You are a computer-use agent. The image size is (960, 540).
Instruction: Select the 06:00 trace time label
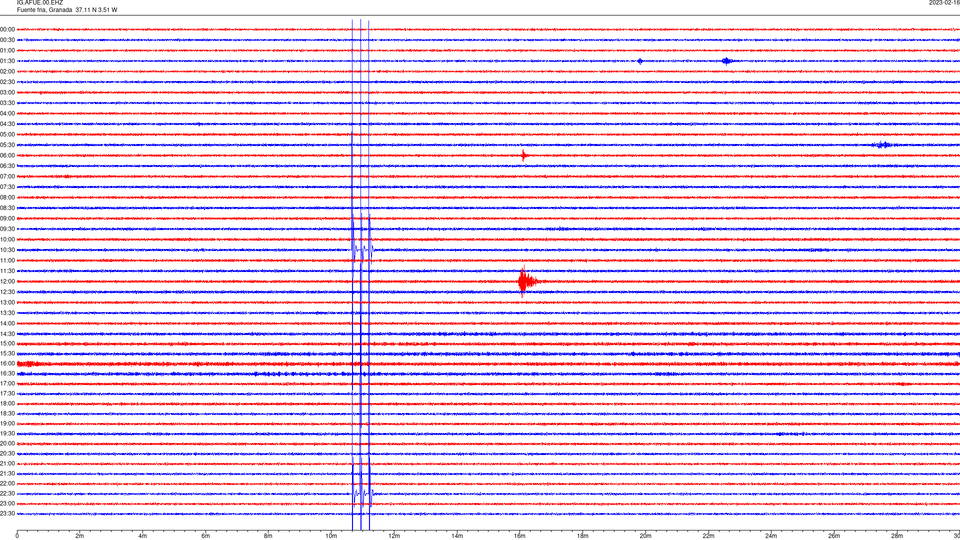coord(7,156)
